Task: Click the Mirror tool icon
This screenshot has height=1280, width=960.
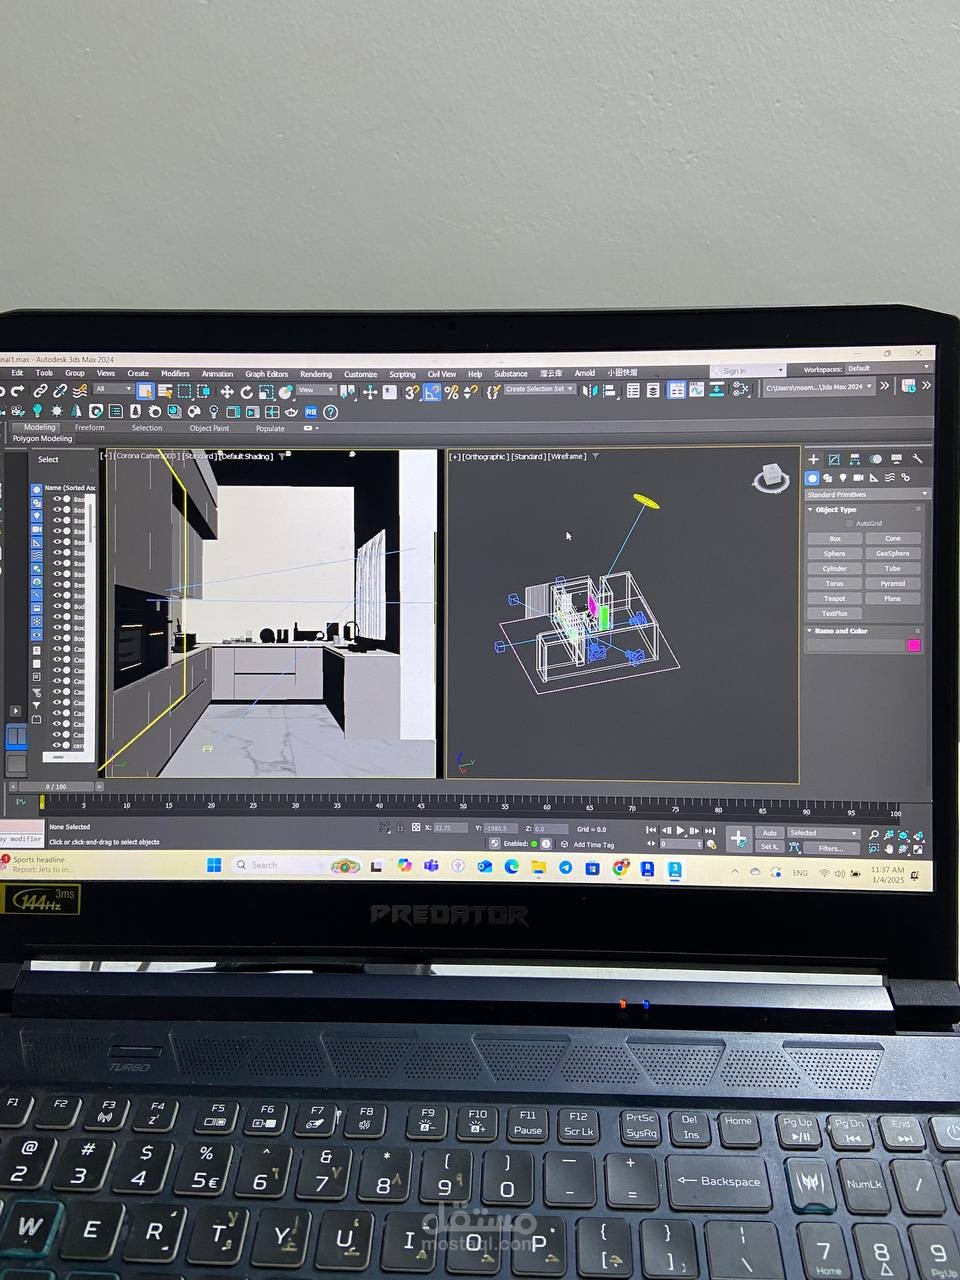Action: (x=588, y=390)
